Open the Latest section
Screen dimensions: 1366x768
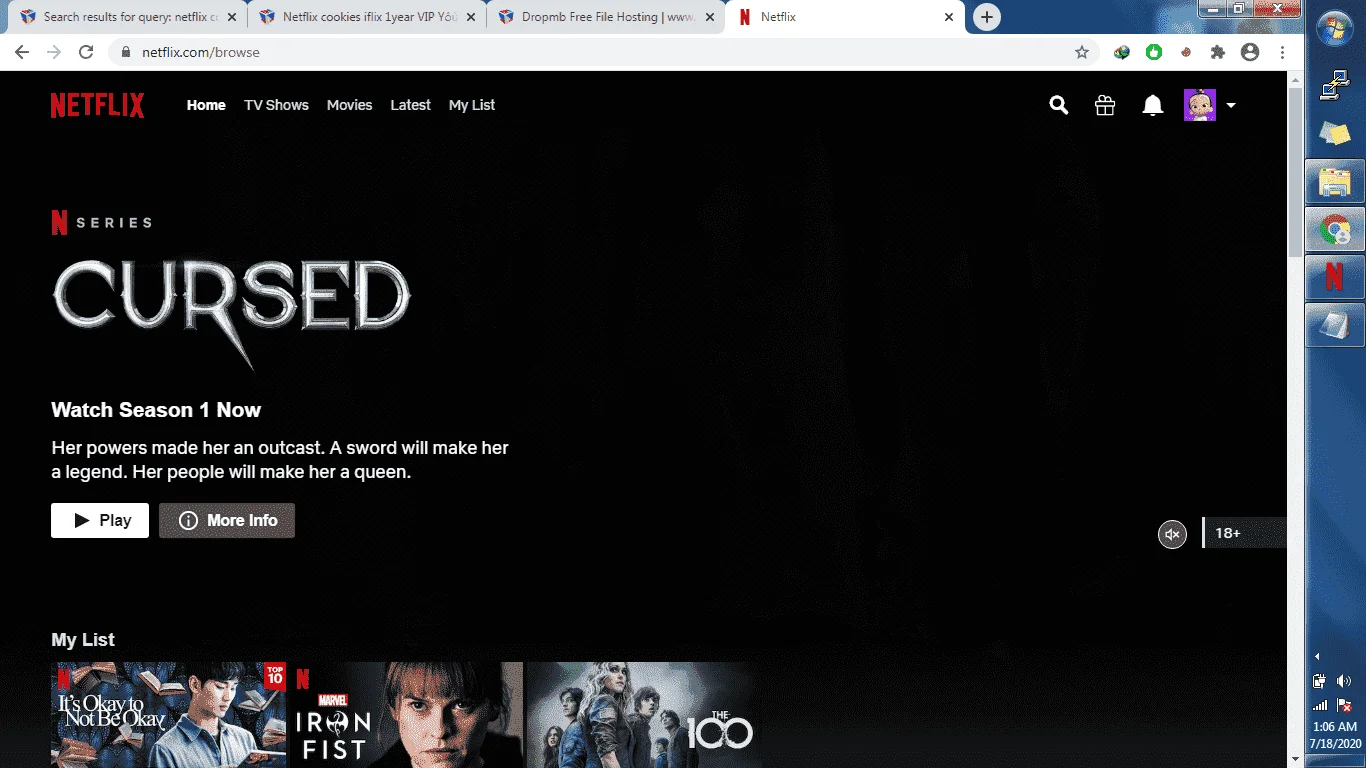click(x=410, y=105)
